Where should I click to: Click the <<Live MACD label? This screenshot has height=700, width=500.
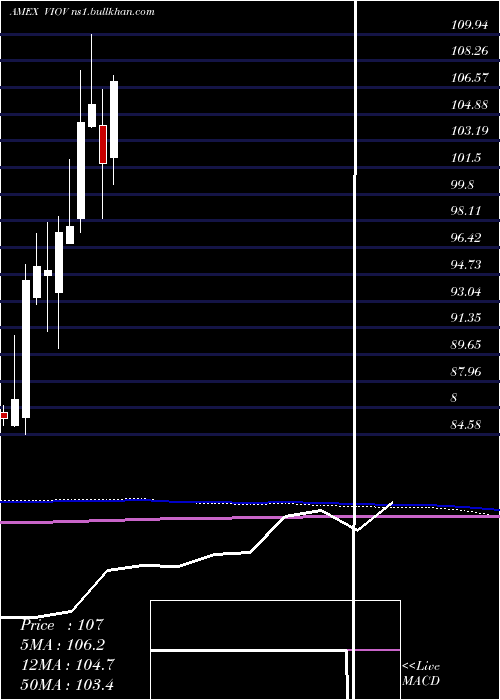[421, 673]
